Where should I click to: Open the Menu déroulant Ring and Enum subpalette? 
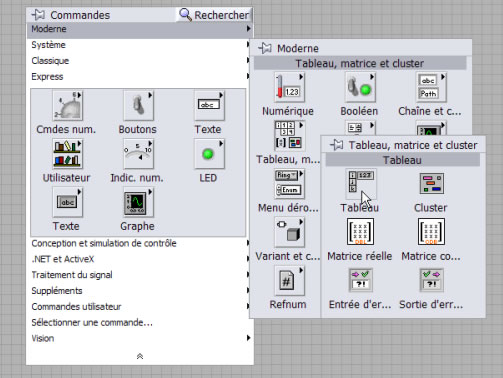[289, 184]
